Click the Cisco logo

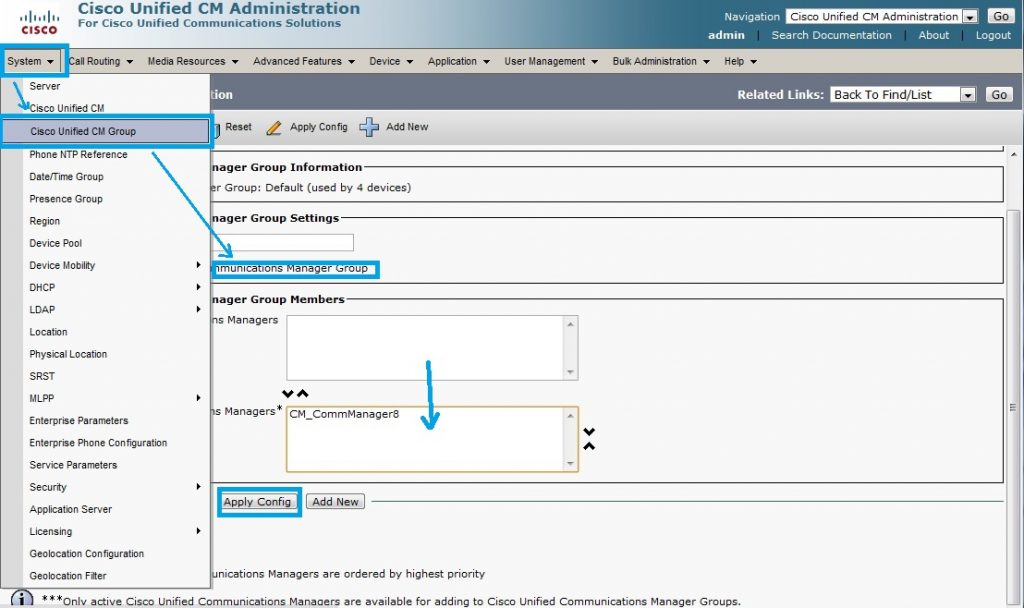coord(39,21)
